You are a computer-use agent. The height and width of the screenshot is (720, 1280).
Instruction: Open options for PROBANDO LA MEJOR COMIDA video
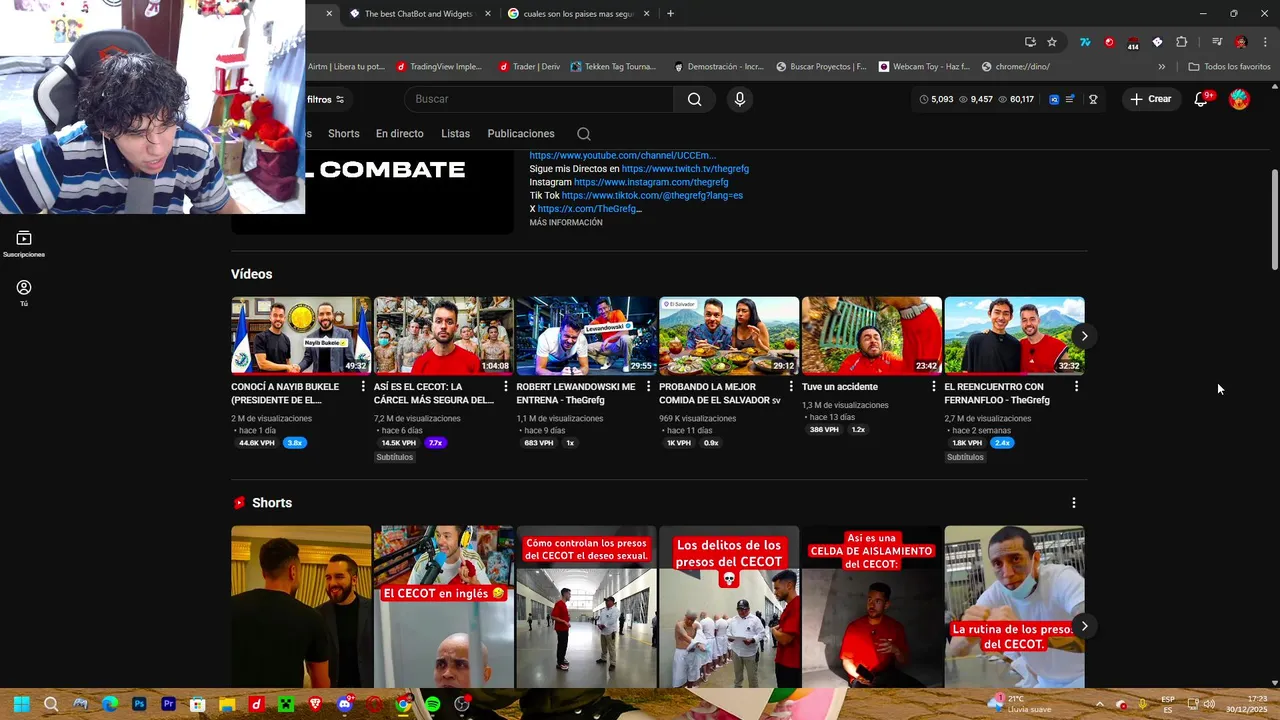click(x=791, y=386)
